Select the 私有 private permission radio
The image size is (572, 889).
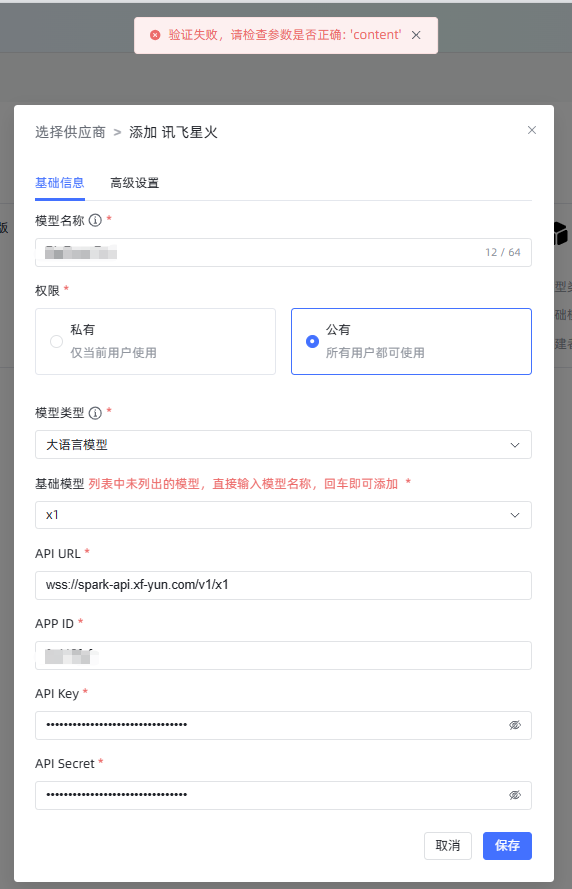coord(57,341)
